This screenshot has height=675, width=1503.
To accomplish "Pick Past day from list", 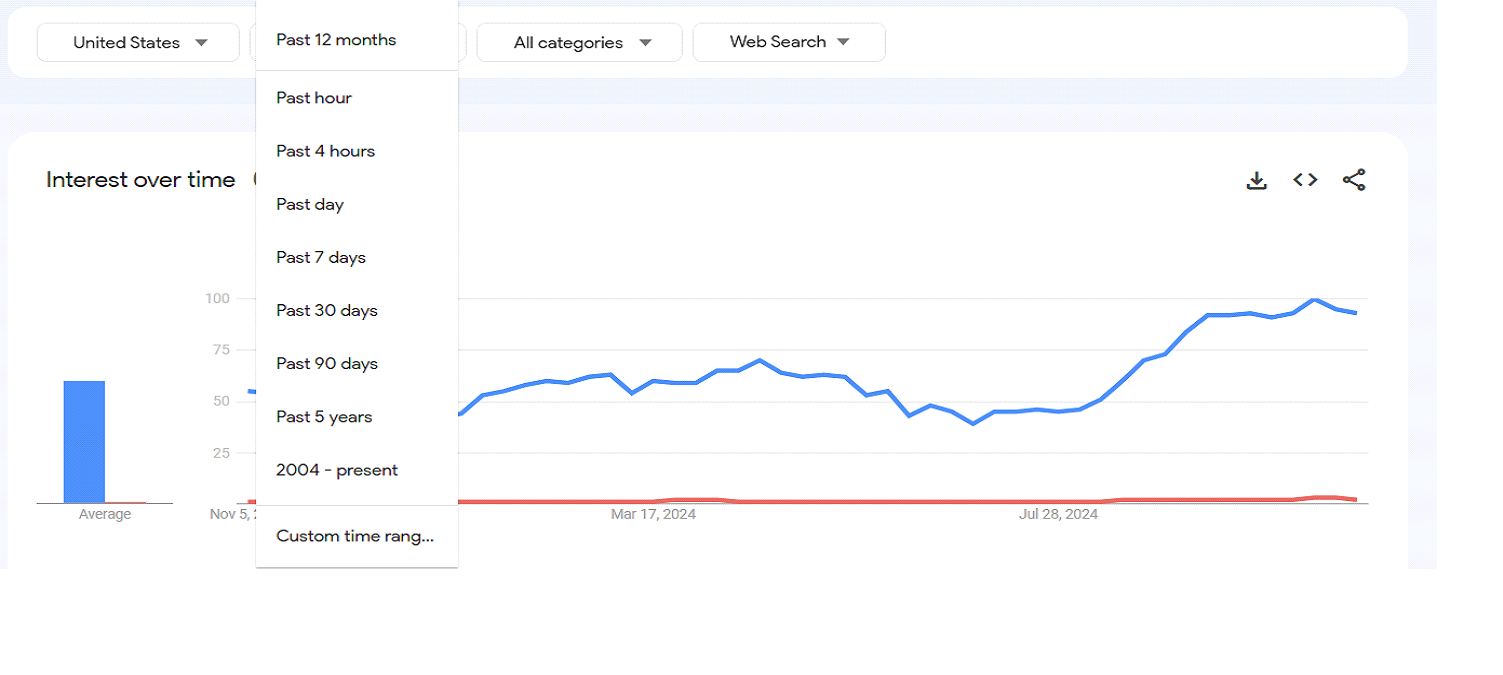I will pyautogui.click(x=310, y=204).
